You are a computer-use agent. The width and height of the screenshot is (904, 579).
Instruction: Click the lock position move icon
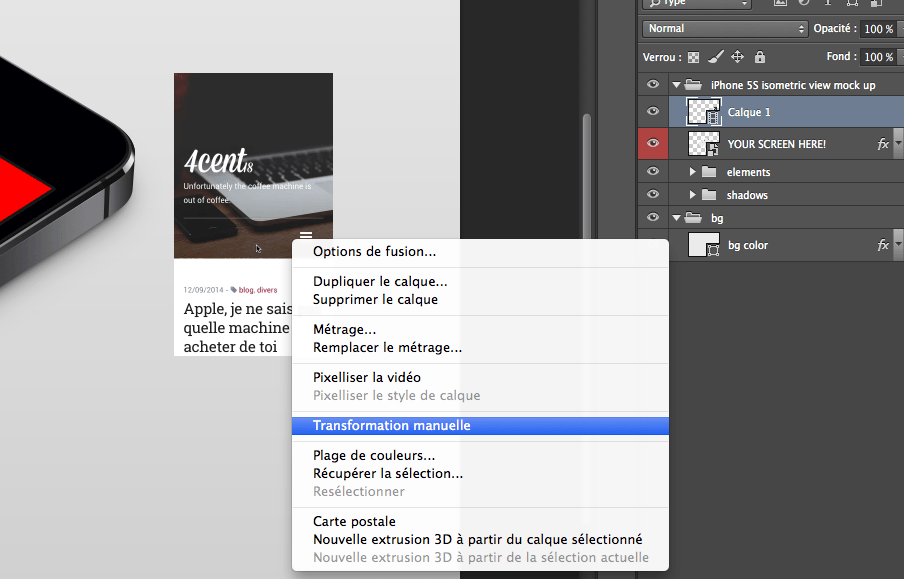coord(738,58)
